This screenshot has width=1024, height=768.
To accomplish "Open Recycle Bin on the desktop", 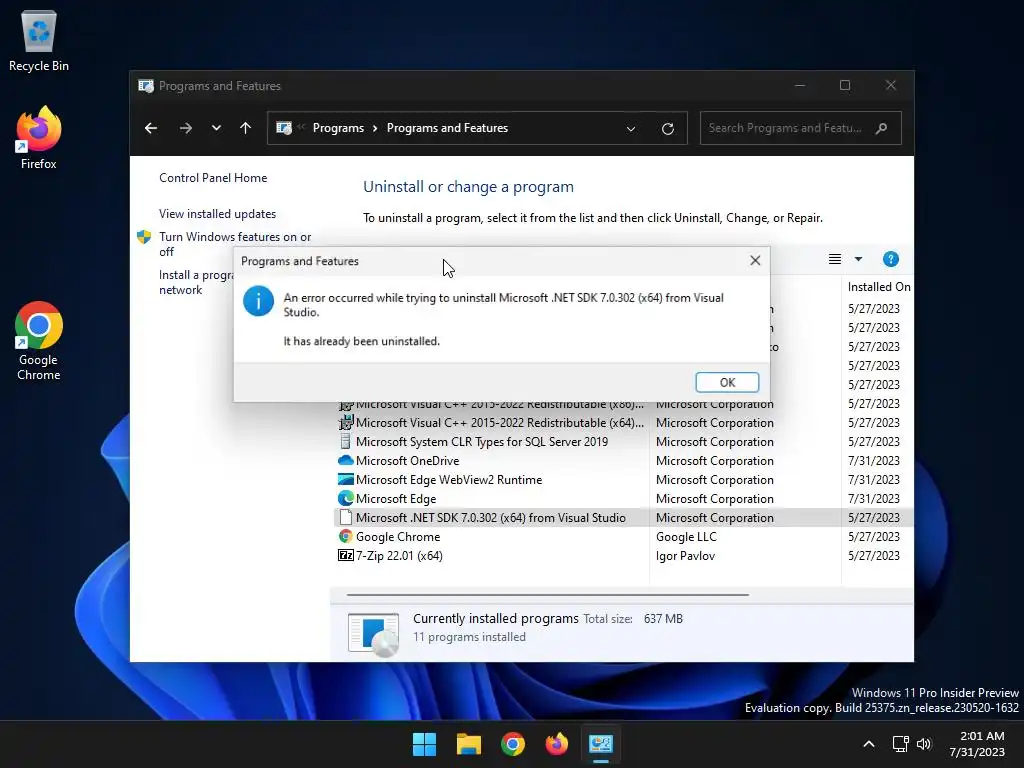I will point(39,42).
